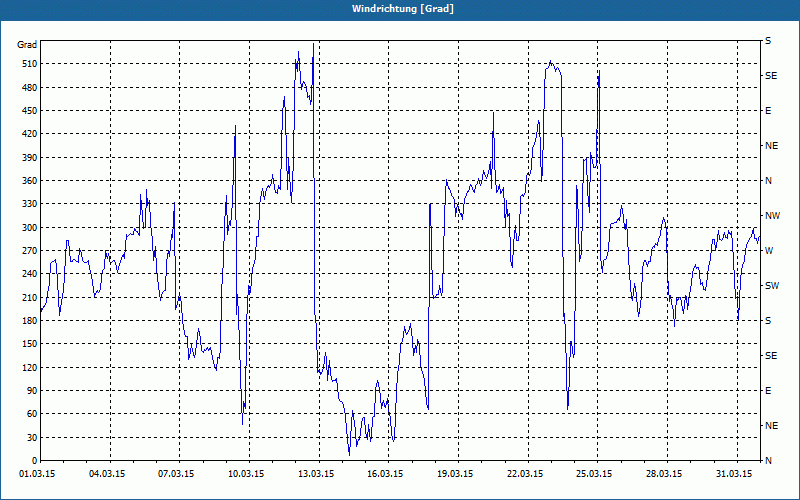The width and height of the screenshot is (800, 500).
Task: Click the '01.03.15' date label
Action: (38, 474)
